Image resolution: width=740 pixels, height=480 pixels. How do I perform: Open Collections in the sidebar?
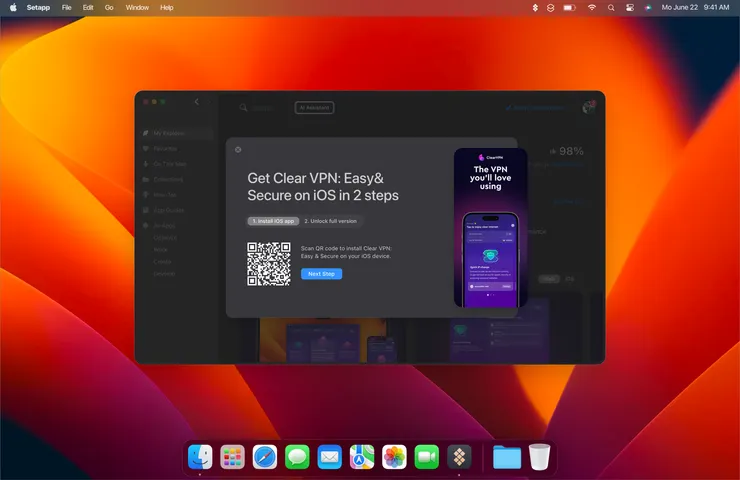click(163, 179)
